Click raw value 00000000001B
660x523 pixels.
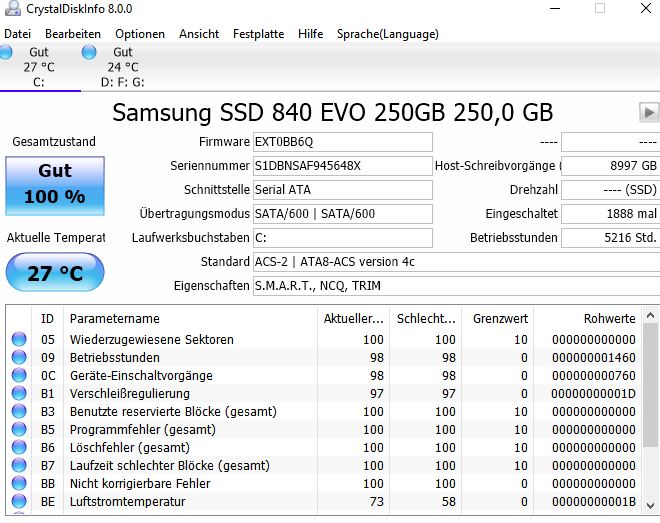[x=593, y=502]
